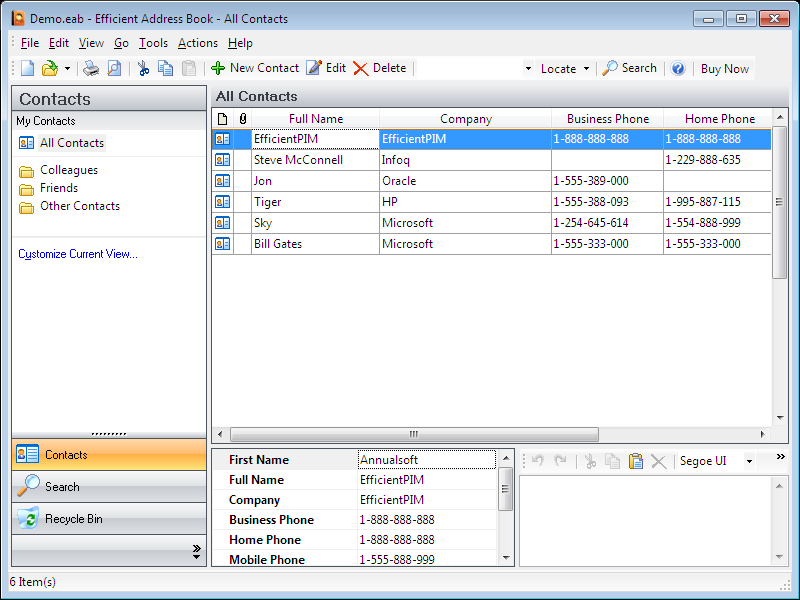Open the Recycle Bin navigation pane

point(73,519)
